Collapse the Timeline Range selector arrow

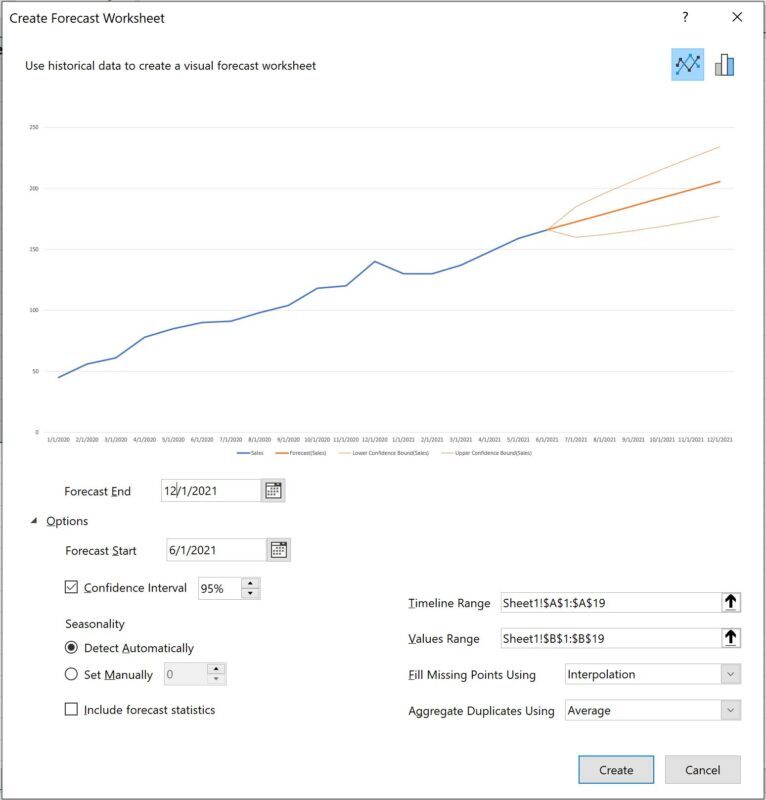731,602
